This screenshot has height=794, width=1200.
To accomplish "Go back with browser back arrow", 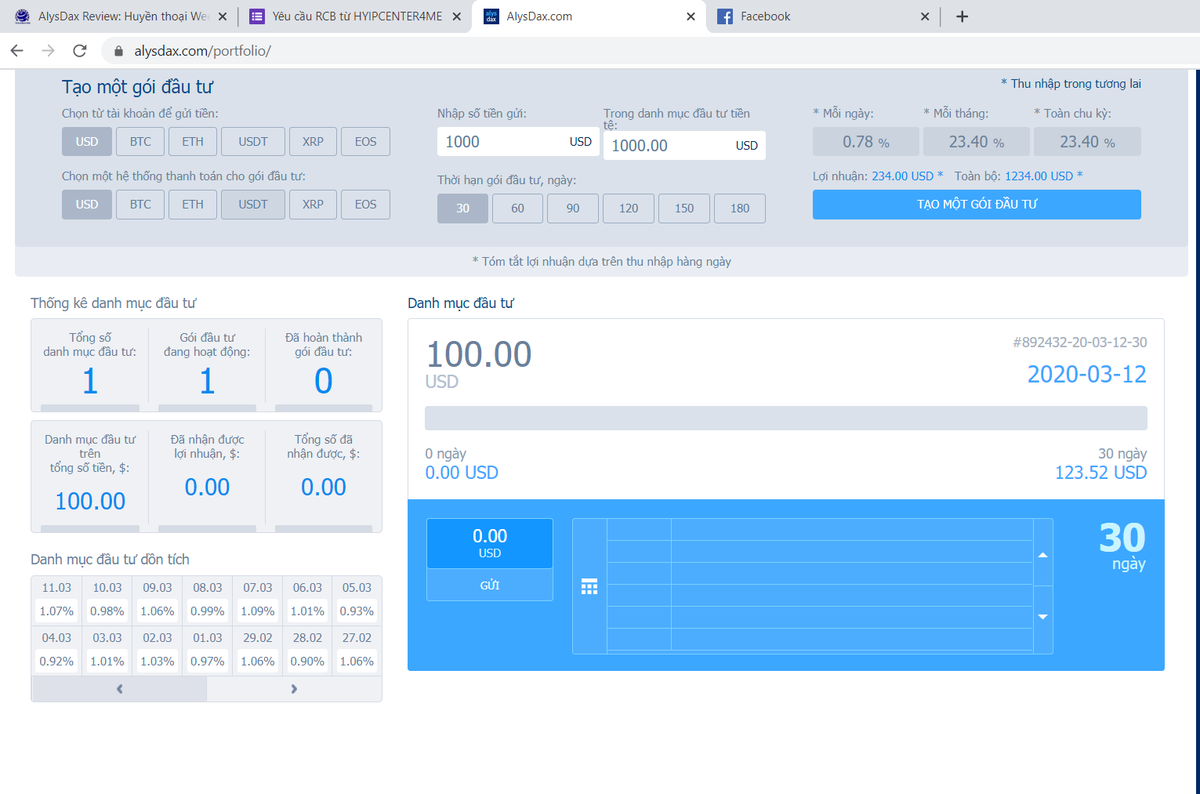I will point(17,50).
